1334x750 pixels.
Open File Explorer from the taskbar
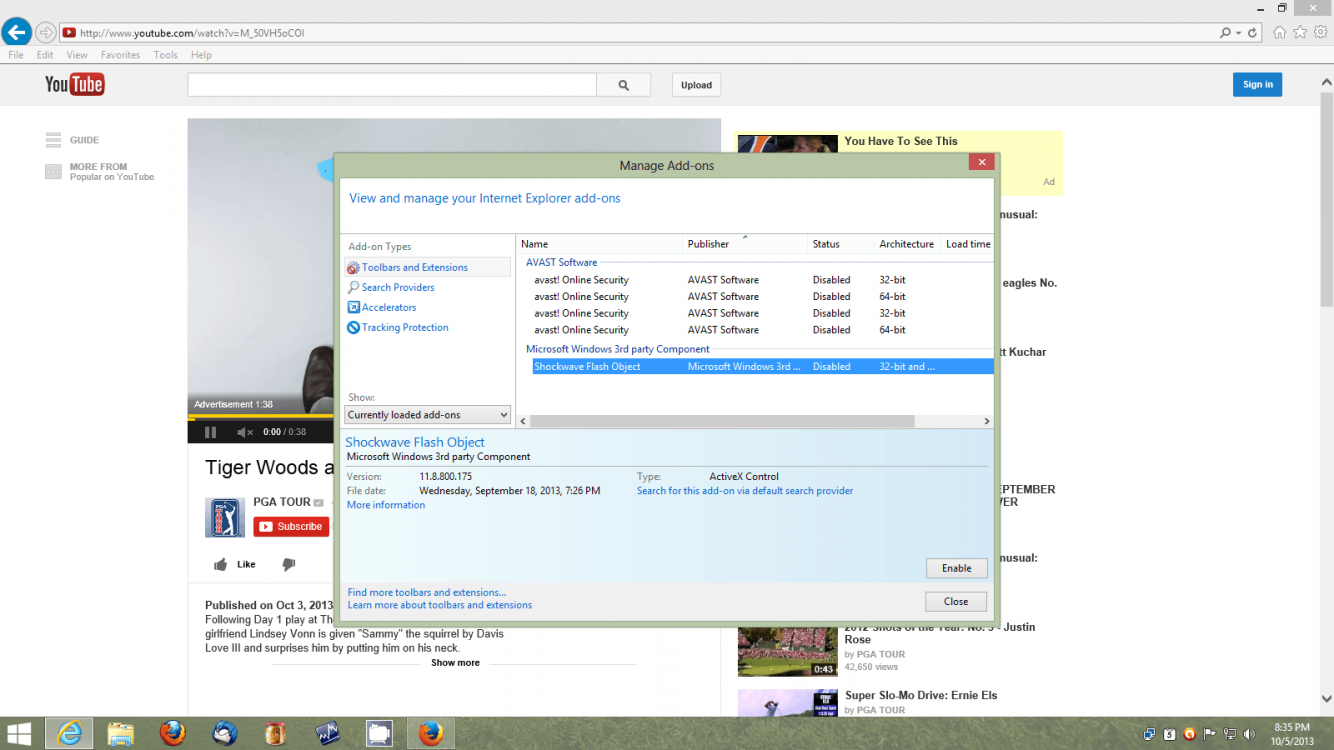tap(121, 734)
